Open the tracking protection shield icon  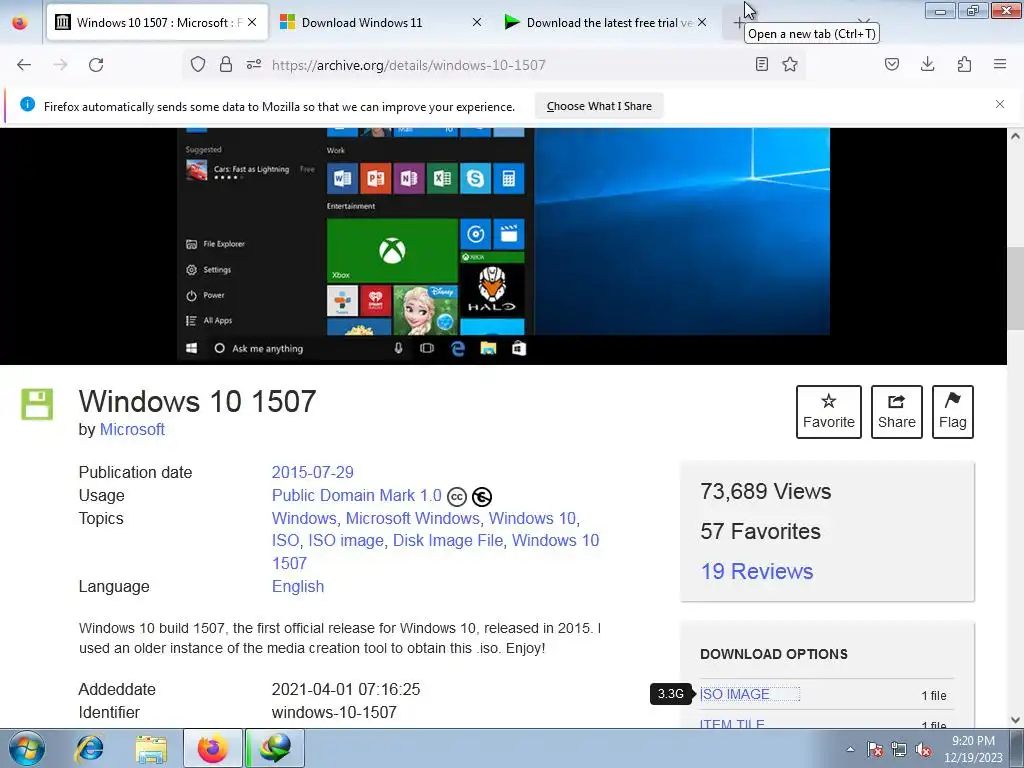198,64
